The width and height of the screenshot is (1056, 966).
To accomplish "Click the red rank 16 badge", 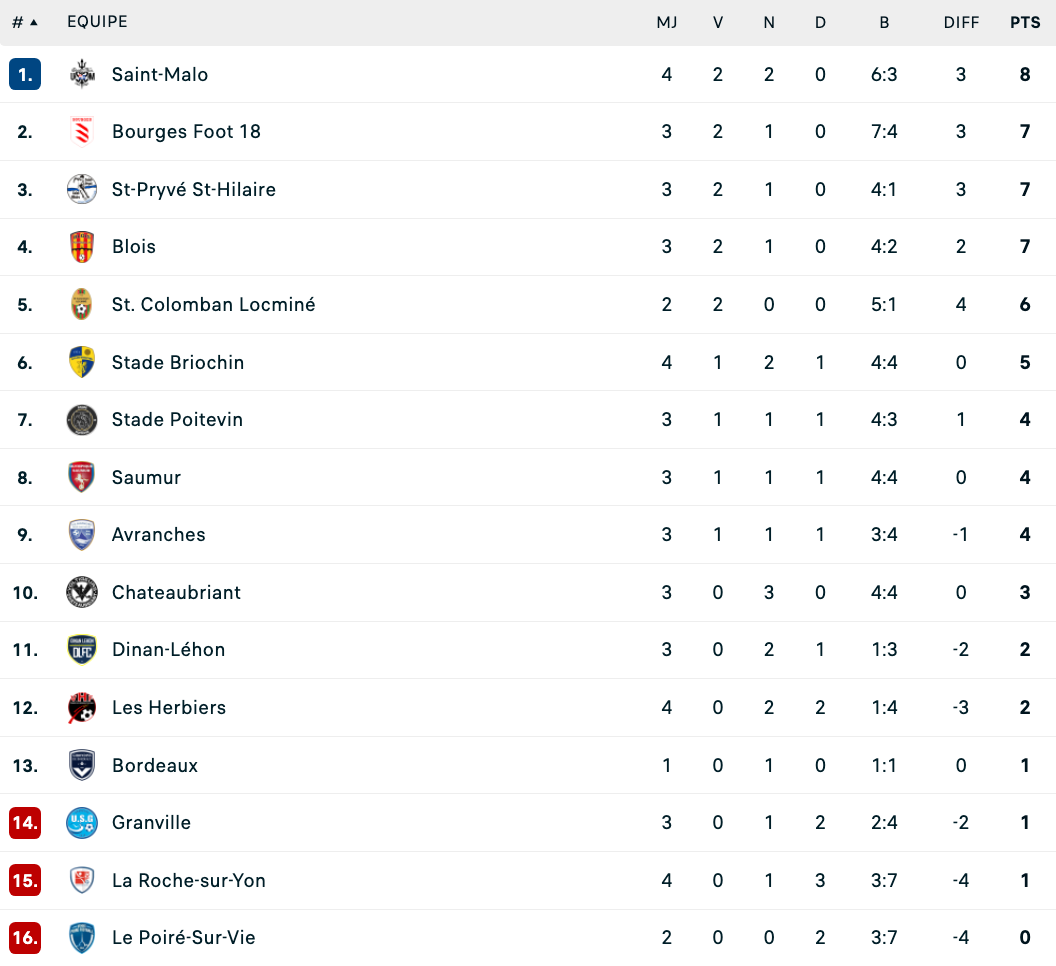I will pyautogui.click(x=25, y=938).
